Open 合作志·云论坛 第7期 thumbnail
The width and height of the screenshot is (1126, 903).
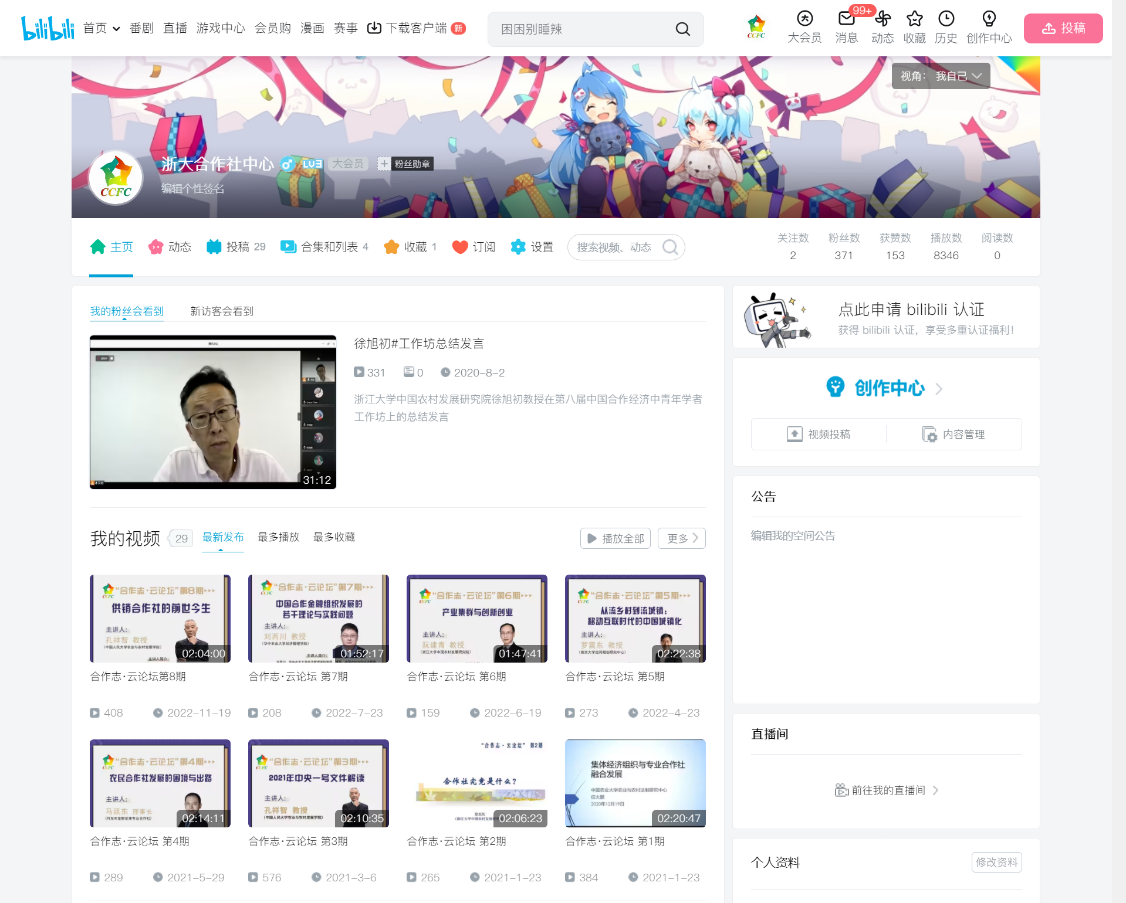click(x=318, y=619)
